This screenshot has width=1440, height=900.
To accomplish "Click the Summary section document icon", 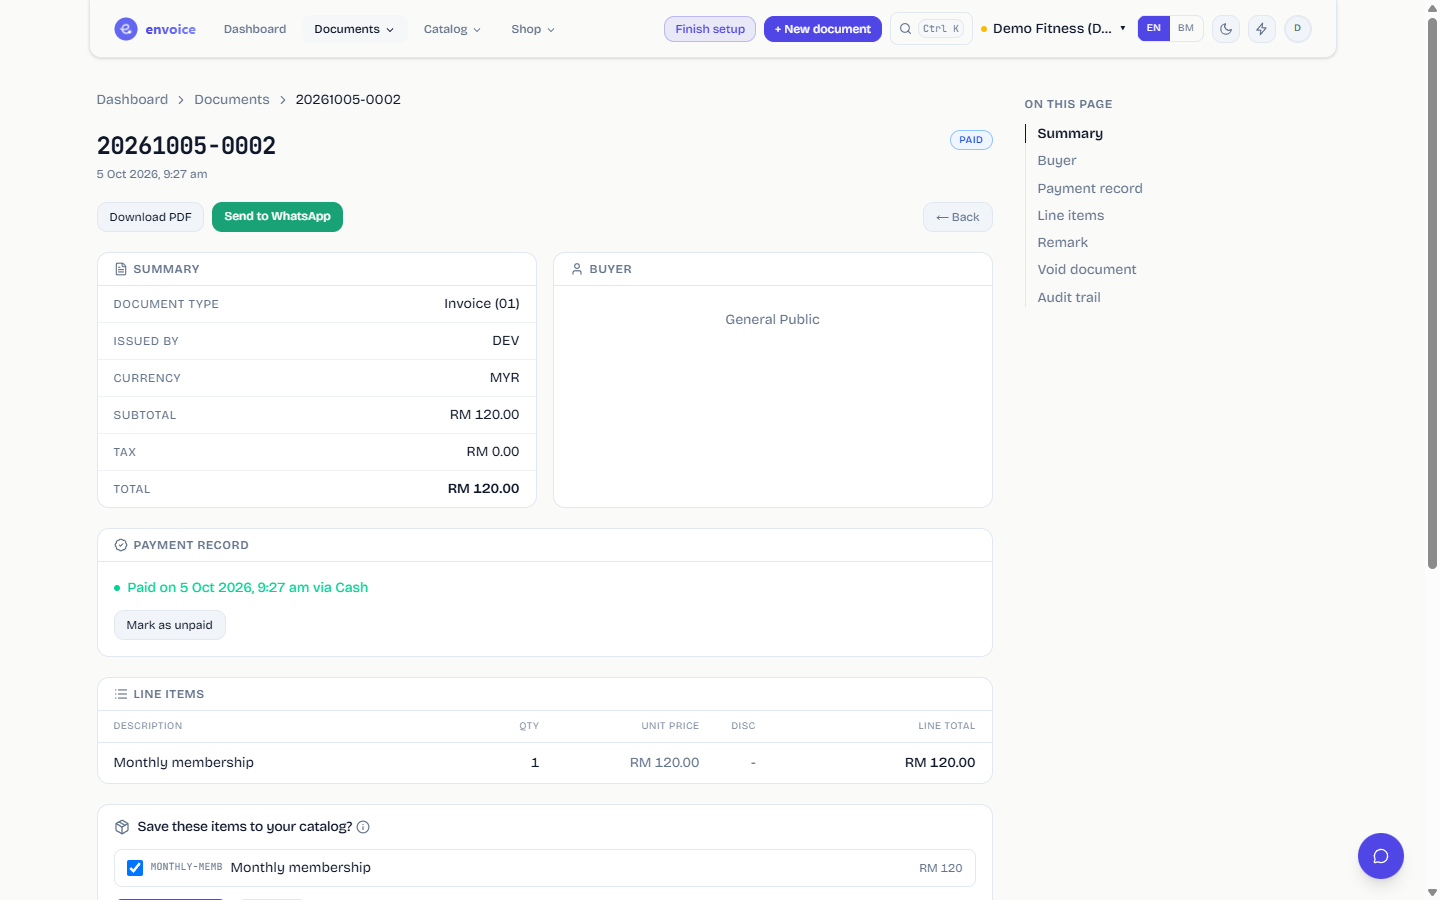I will 121,269.
